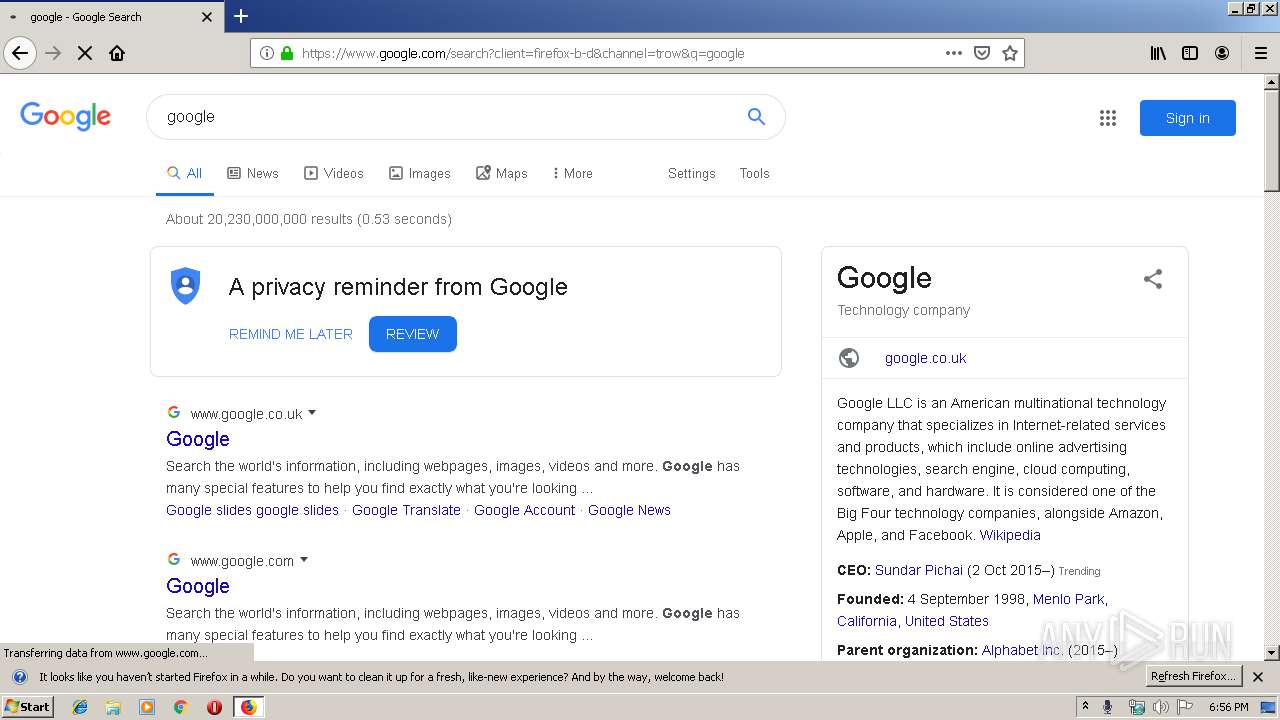This screenshot has height=720, width=1280.
Task: Open Google Translate sitelink
Action: tap(406, 510)
